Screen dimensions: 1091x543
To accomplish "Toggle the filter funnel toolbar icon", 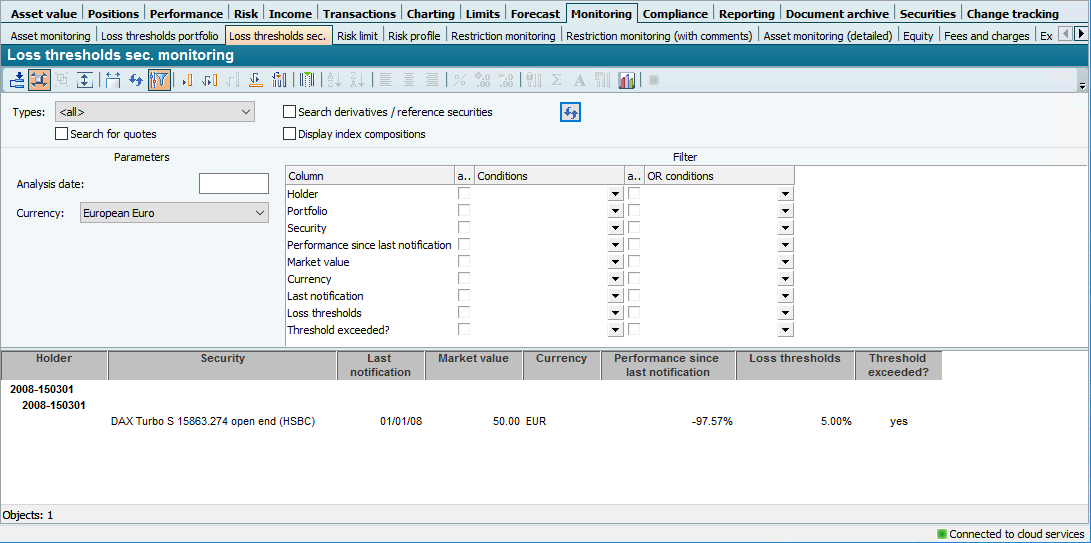I will click(x=159, y=80).
